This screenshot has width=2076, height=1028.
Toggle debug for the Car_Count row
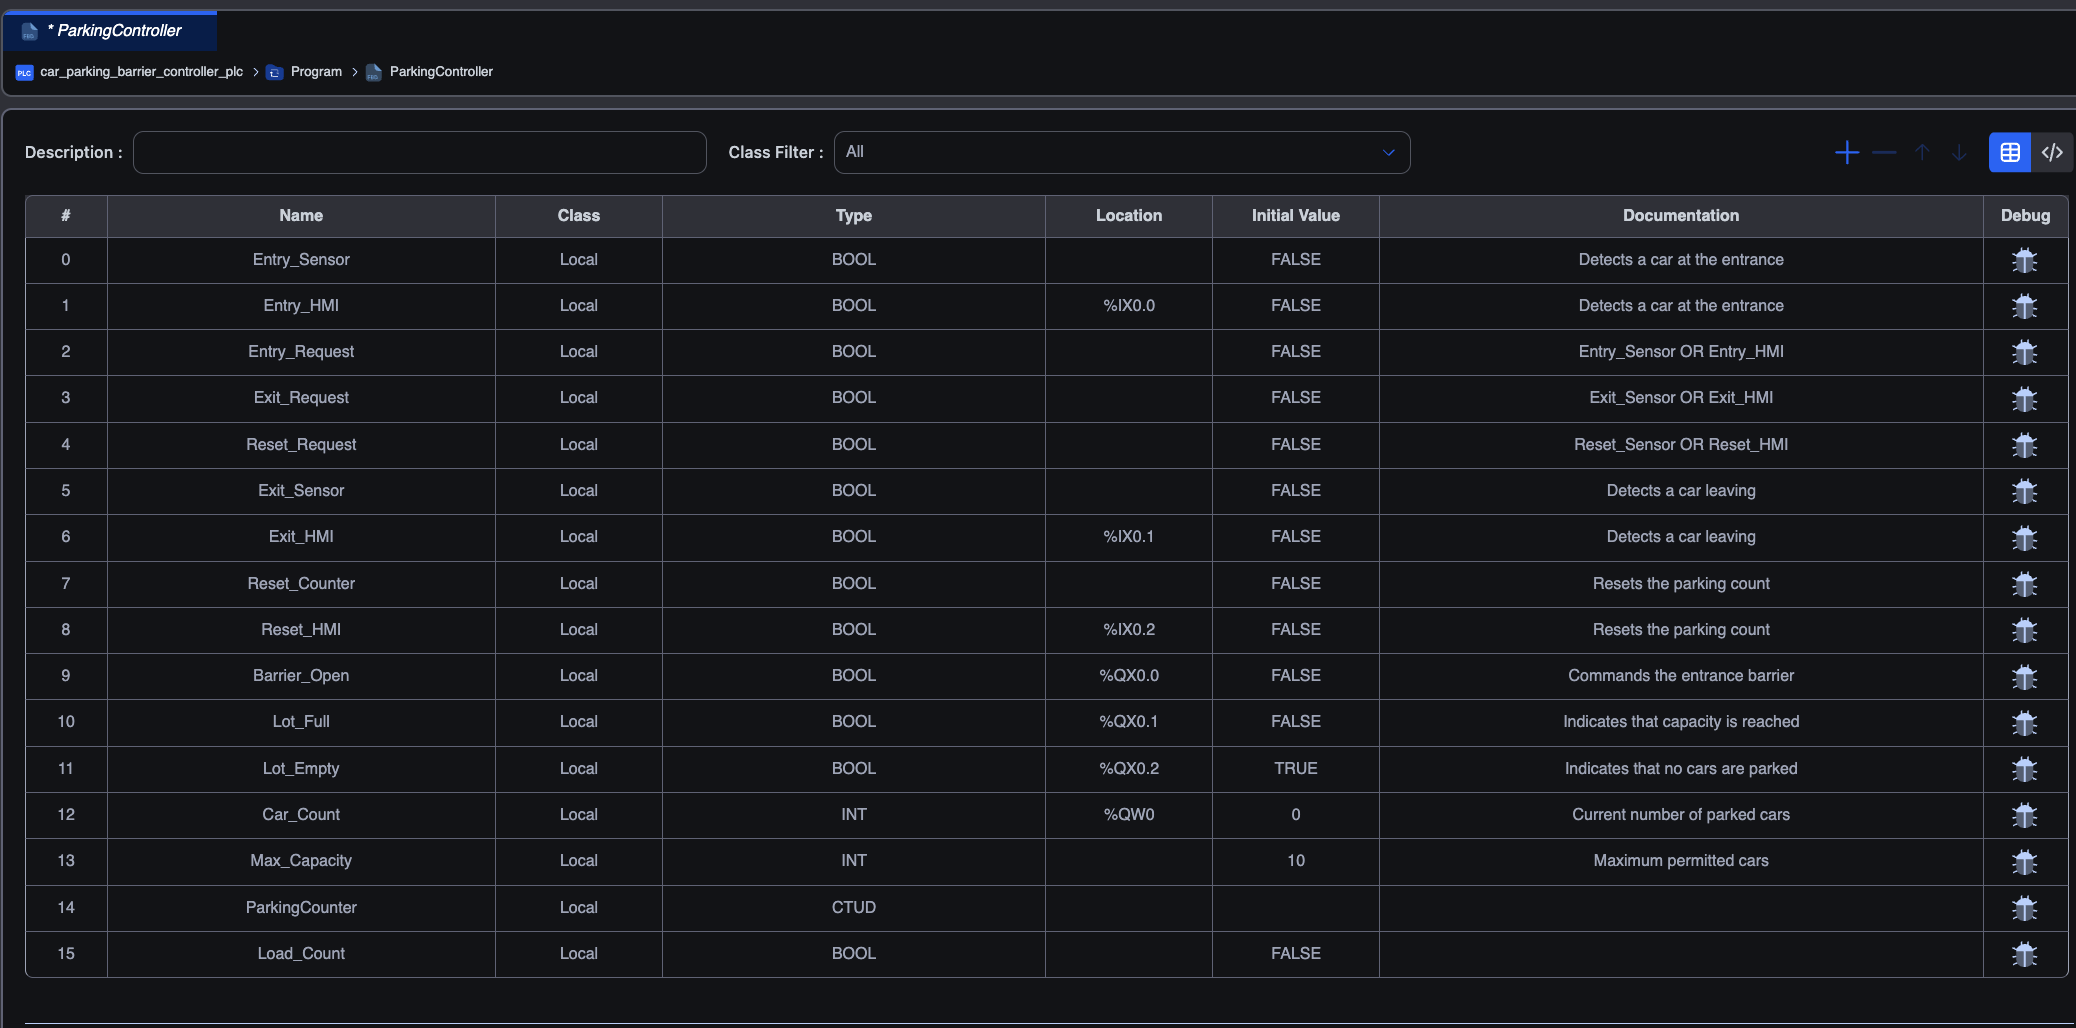tap(2024, 815)
